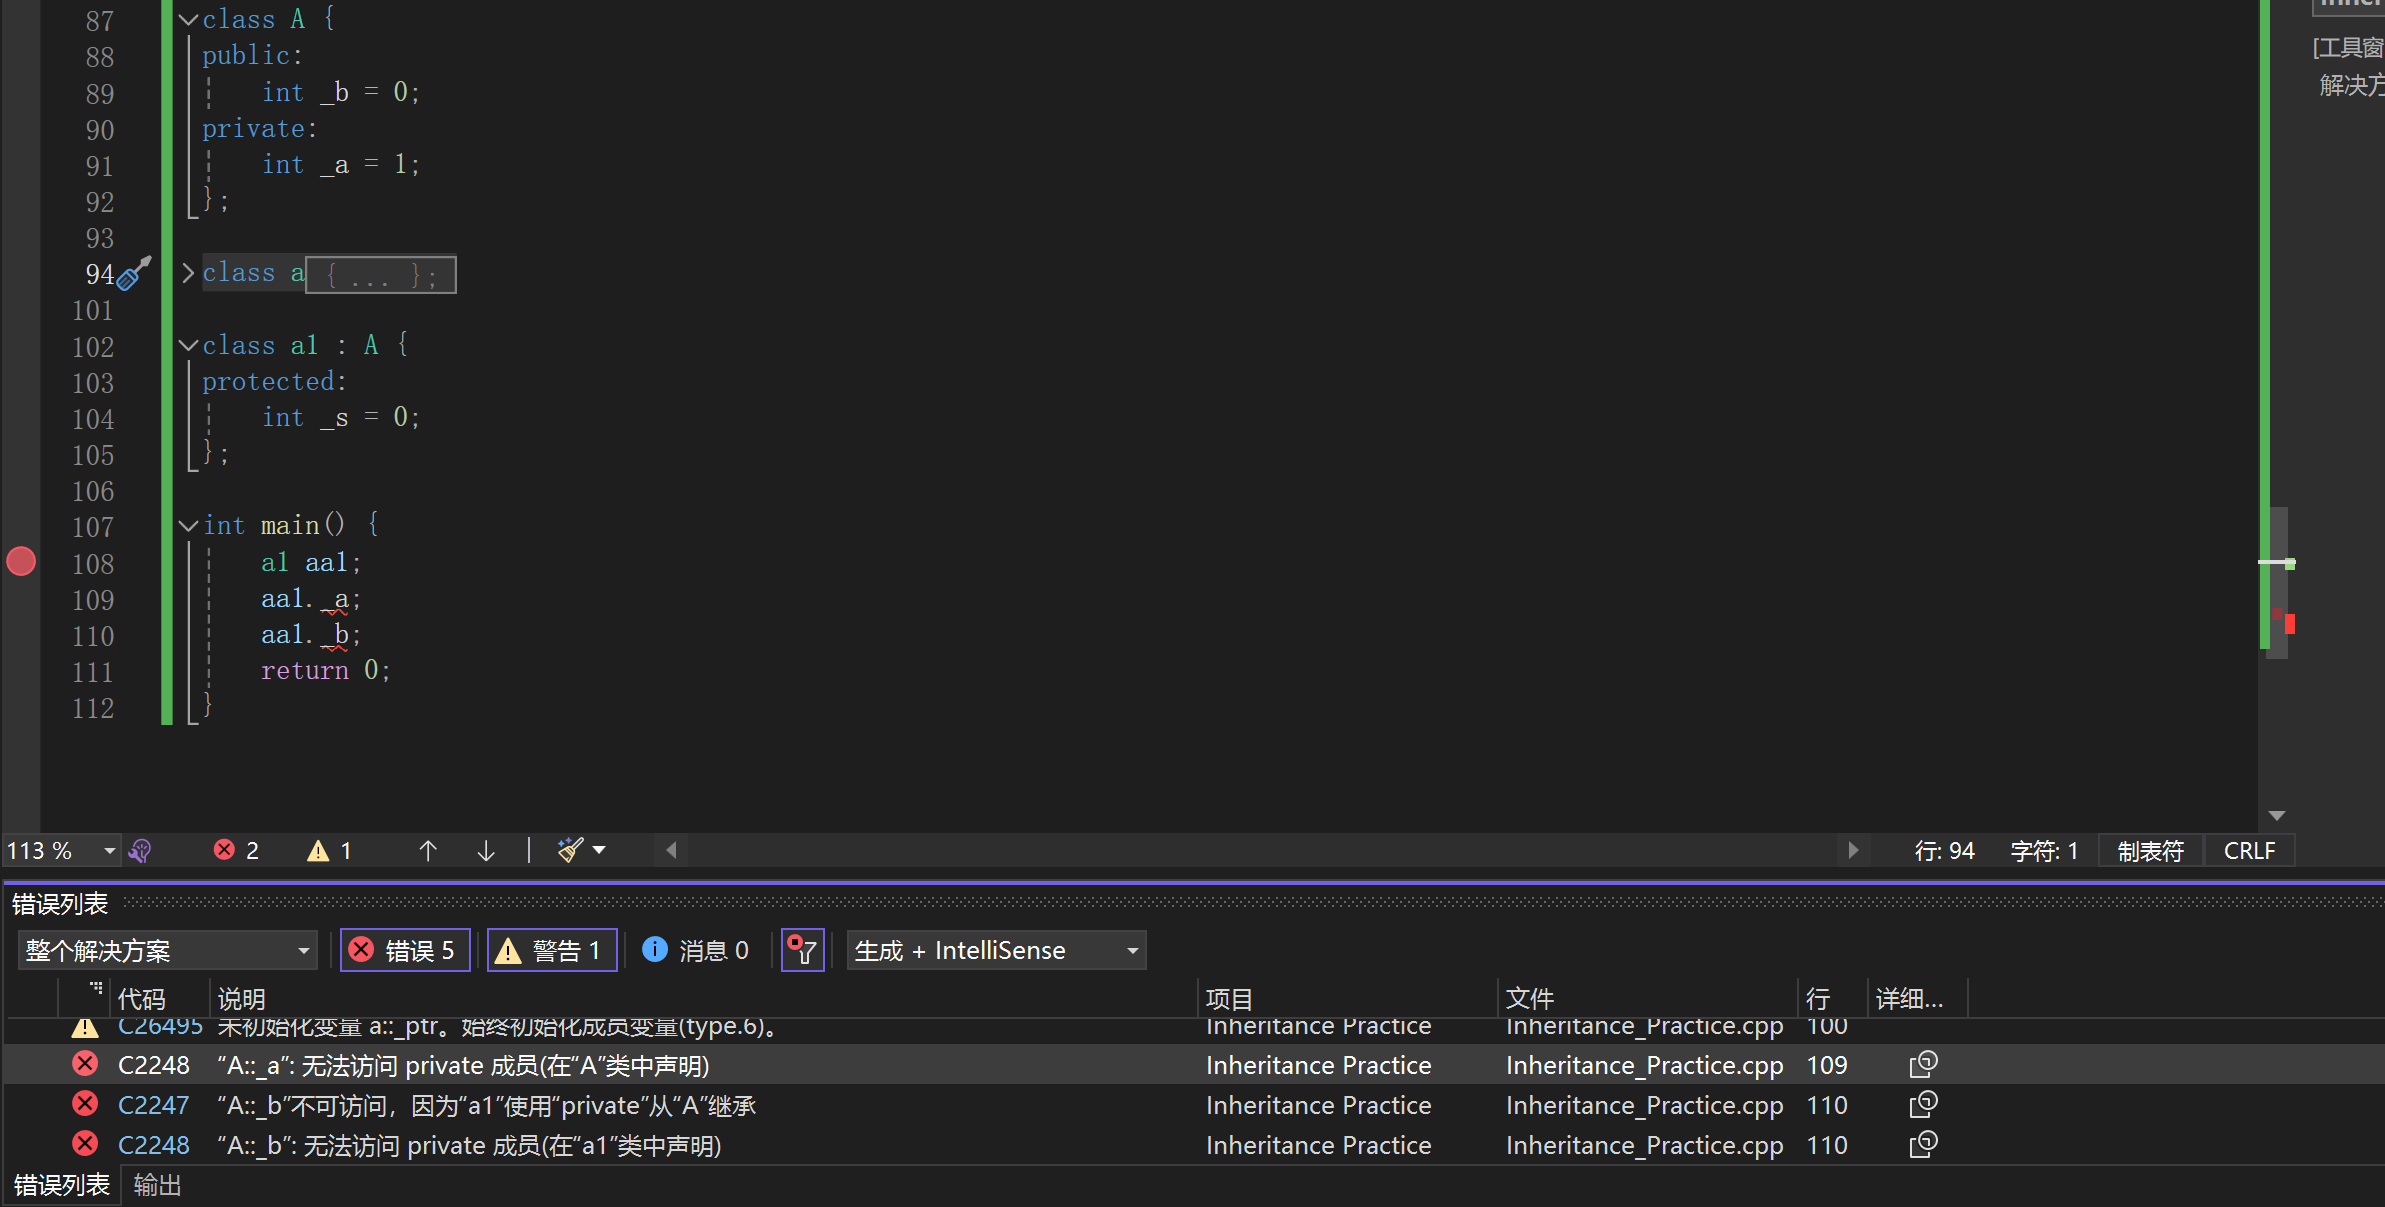2385x1207 pixels.
Task: Toggle the 消息 0 messages filter button
Action: [696, 950]
